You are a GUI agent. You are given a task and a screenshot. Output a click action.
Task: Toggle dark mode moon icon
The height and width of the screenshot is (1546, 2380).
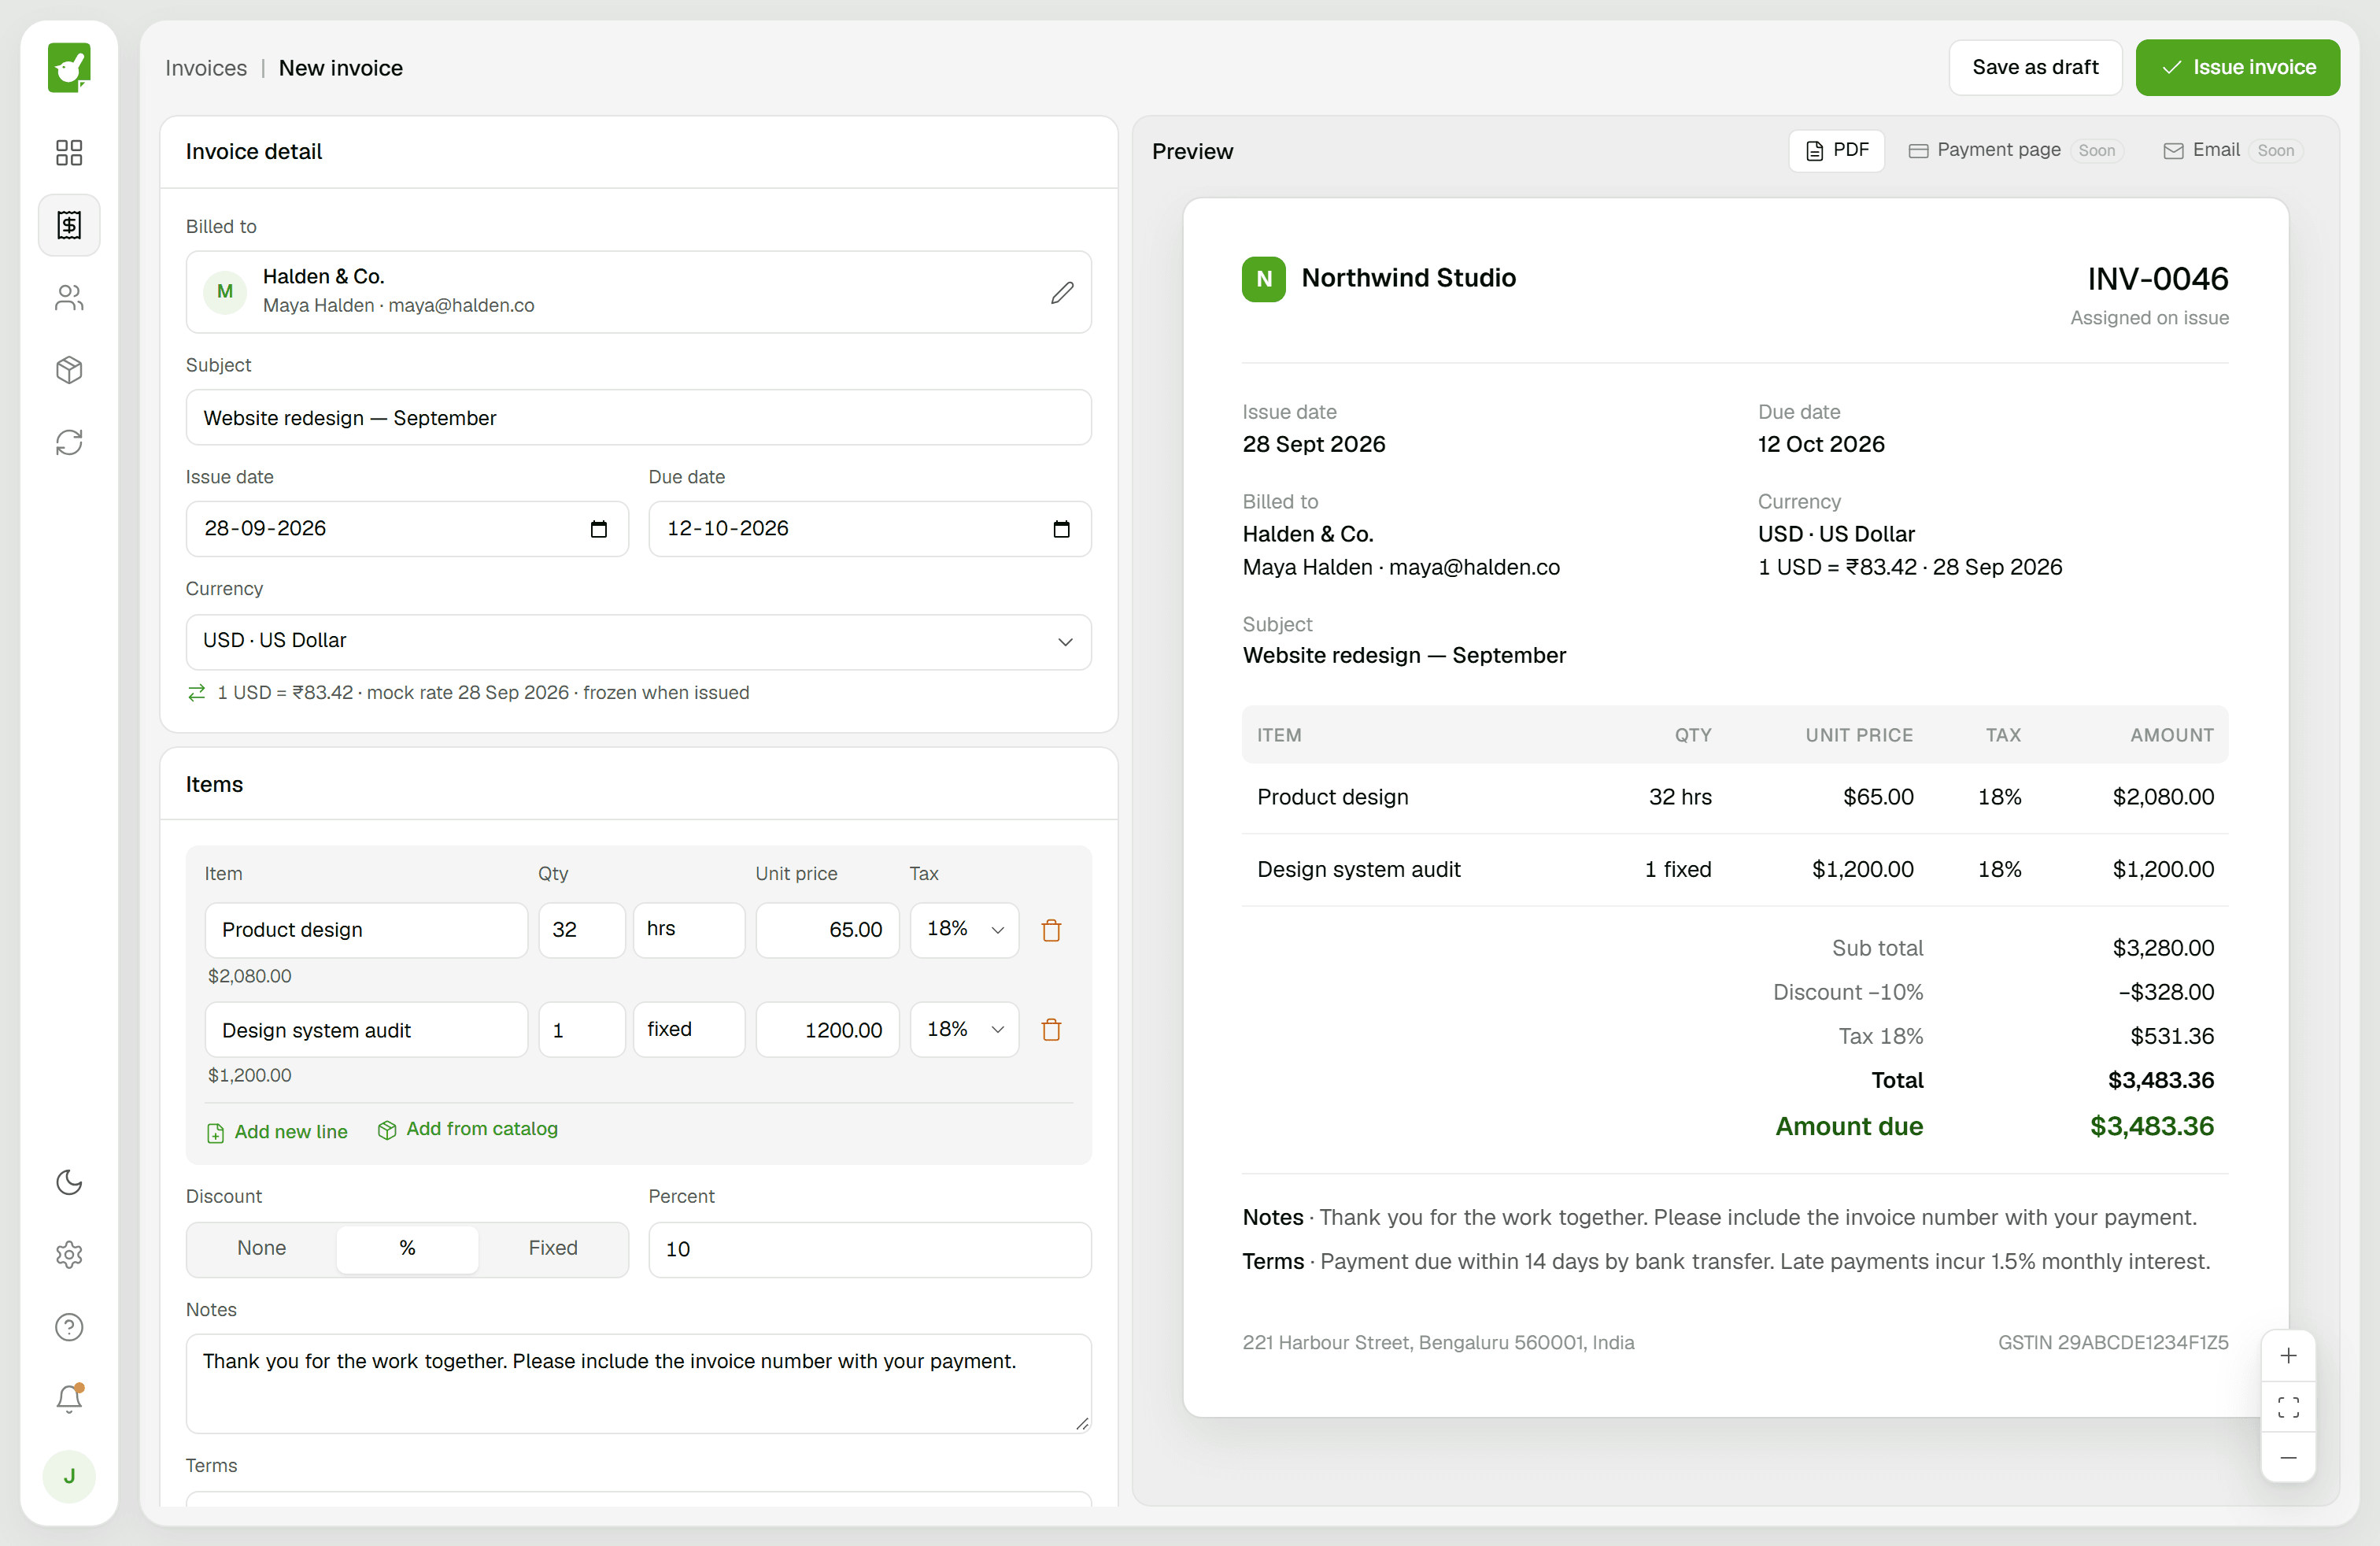coord(69,1182)
